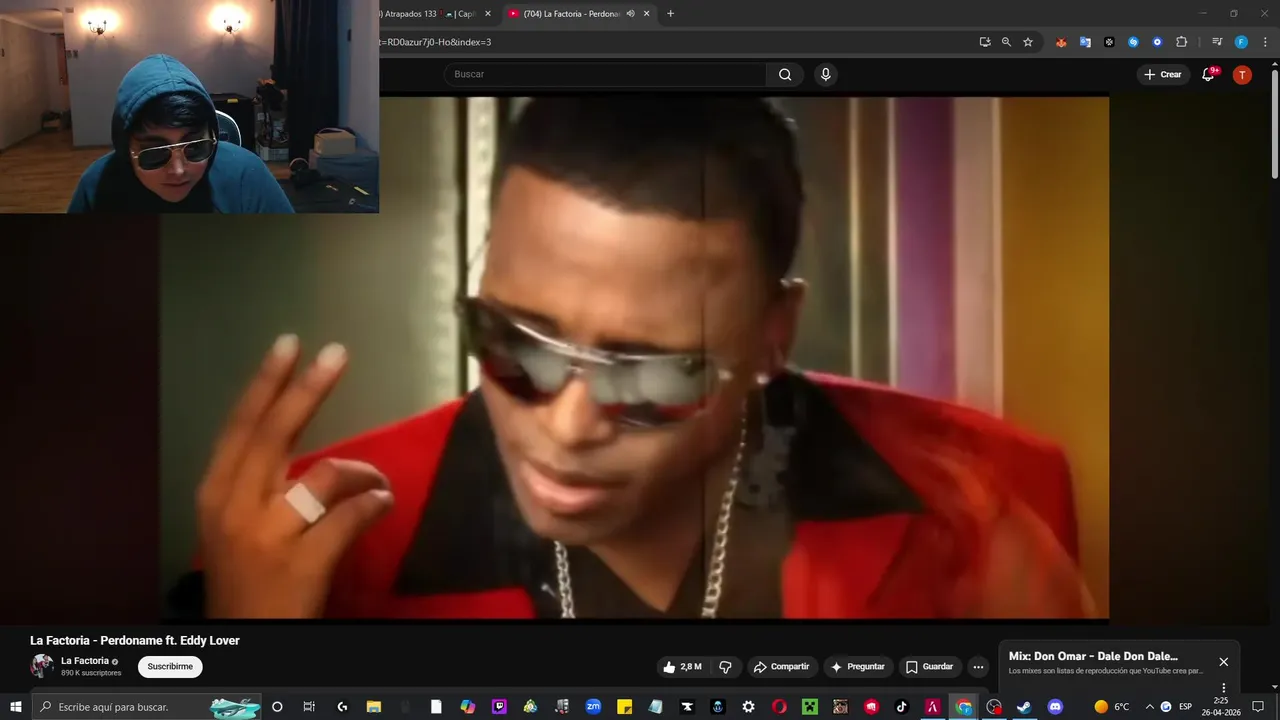Screen dimensions: 1280x720
Task: Open the Extensions puzzle menu
Action: 1181,42
